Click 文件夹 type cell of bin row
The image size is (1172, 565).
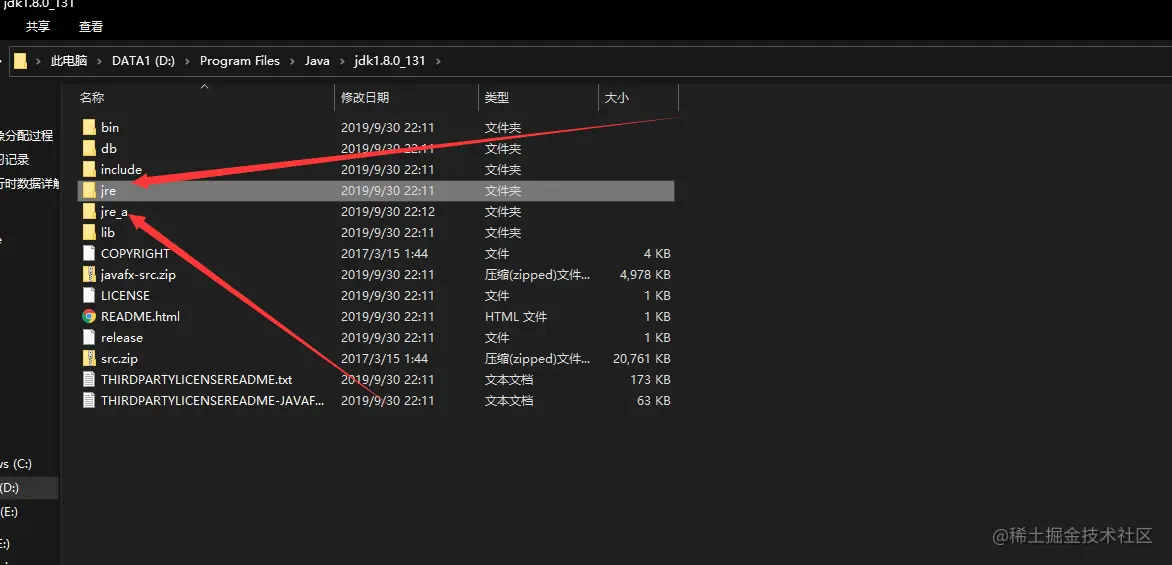click(x=503, y=128)
